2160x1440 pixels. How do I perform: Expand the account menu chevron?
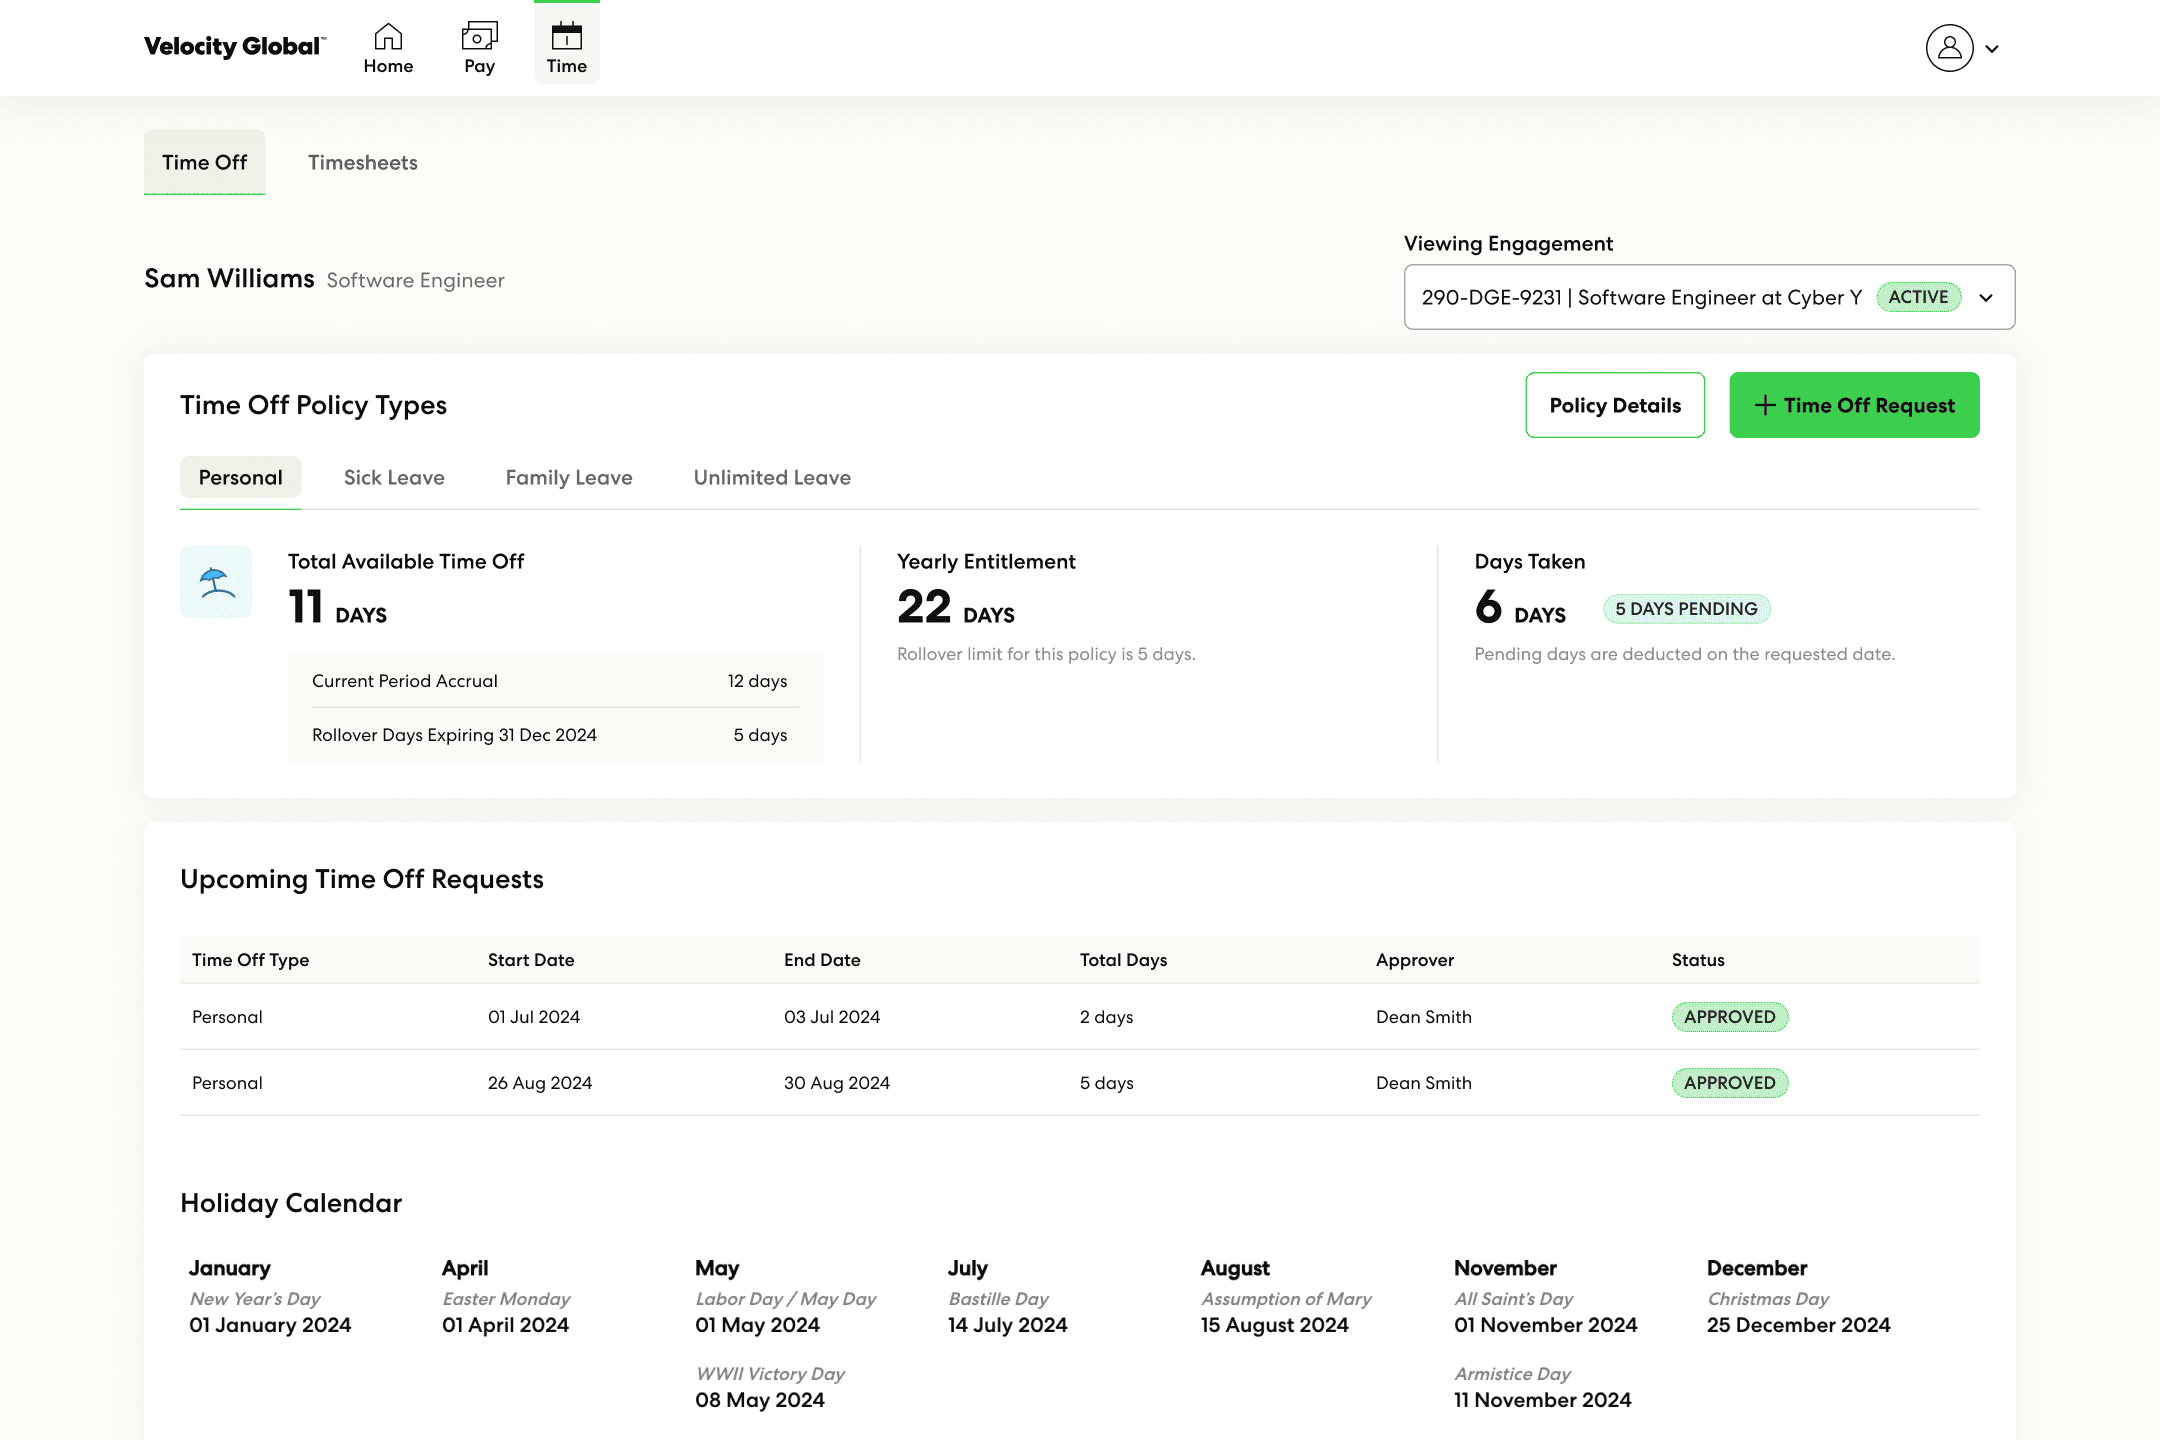tap(1992, 49)
